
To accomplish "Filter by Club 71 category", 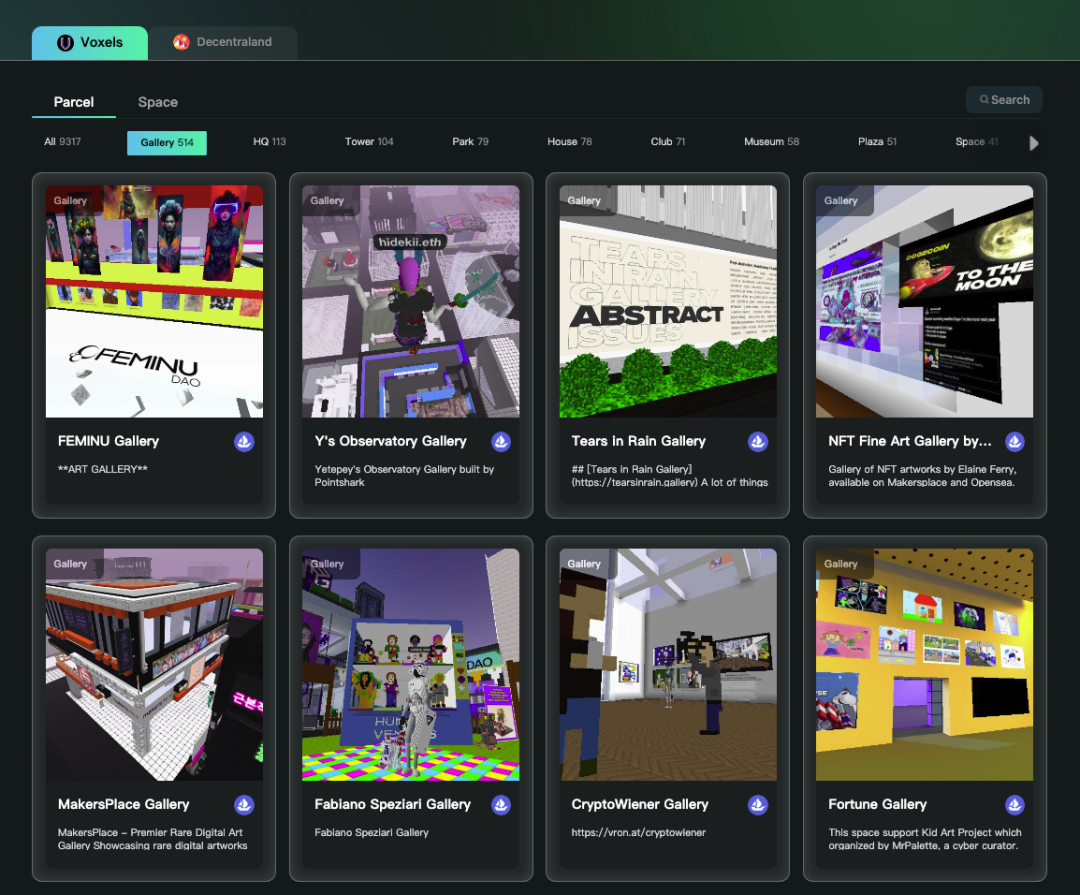I will [x=668, y=142].
